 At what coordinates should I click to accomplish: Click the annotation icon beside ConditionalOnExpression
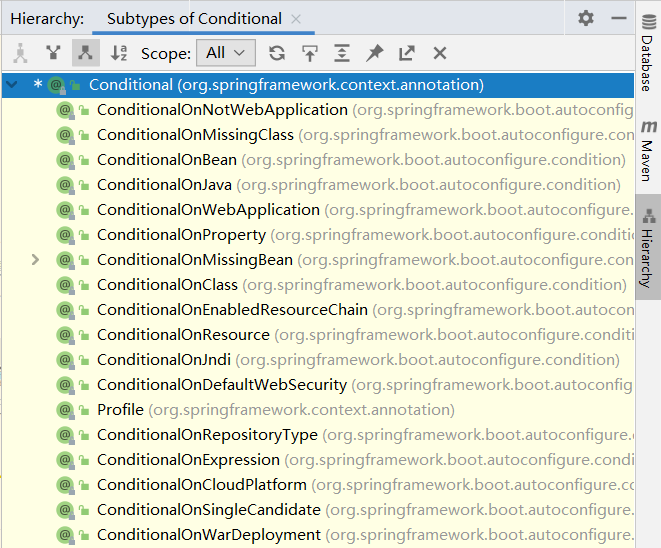(65, 460)
